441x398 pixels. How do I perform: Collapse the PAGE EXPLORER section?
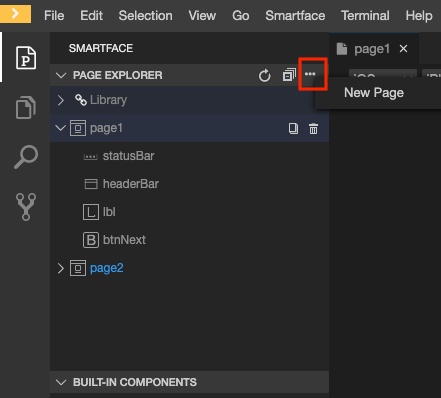click(61, 75)
